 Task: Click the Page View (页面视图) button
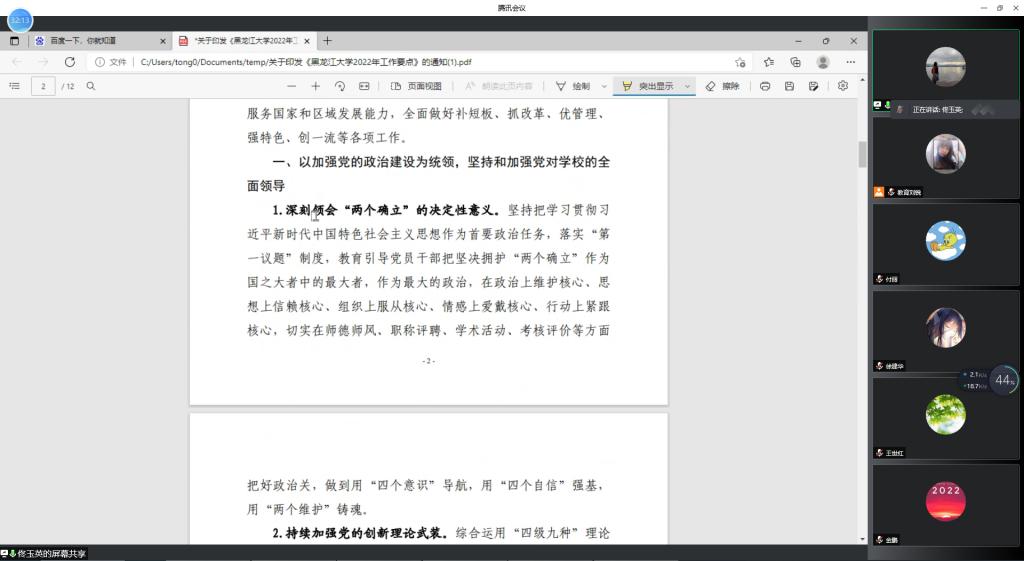[416, 86]
